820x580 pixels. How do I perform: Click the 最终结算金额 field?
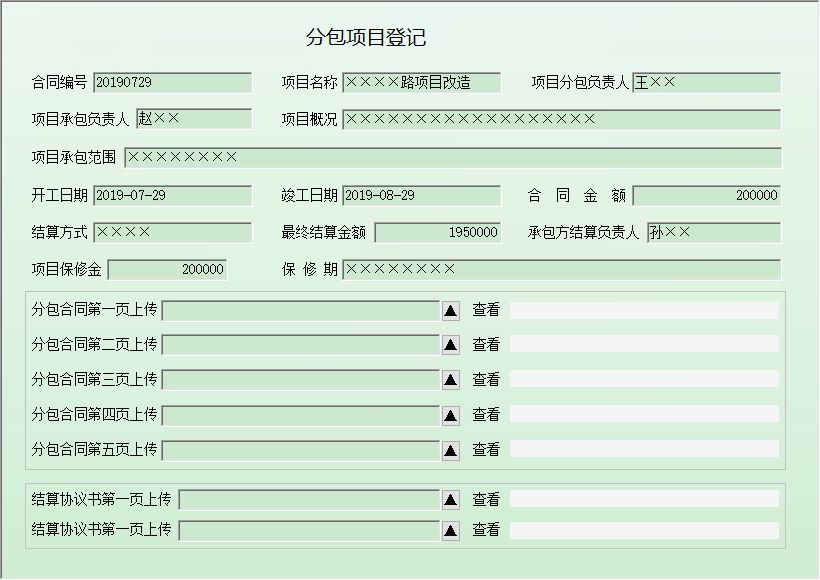(x=438, y=233)
